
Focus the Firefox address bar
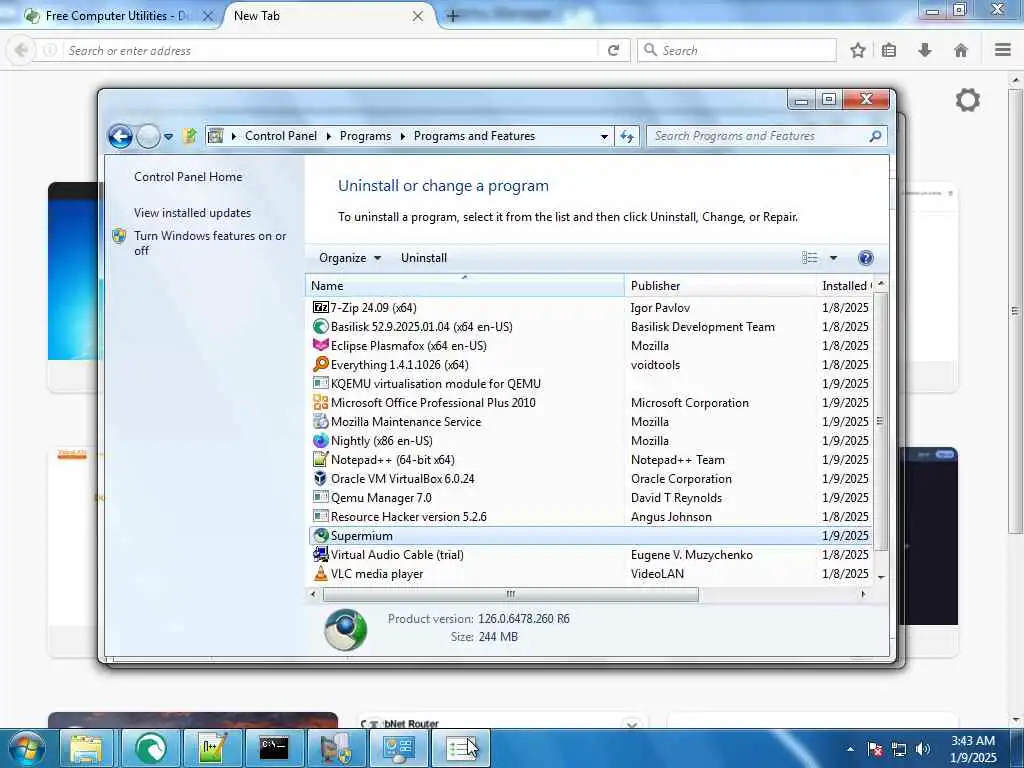click(x=330, y=50)
